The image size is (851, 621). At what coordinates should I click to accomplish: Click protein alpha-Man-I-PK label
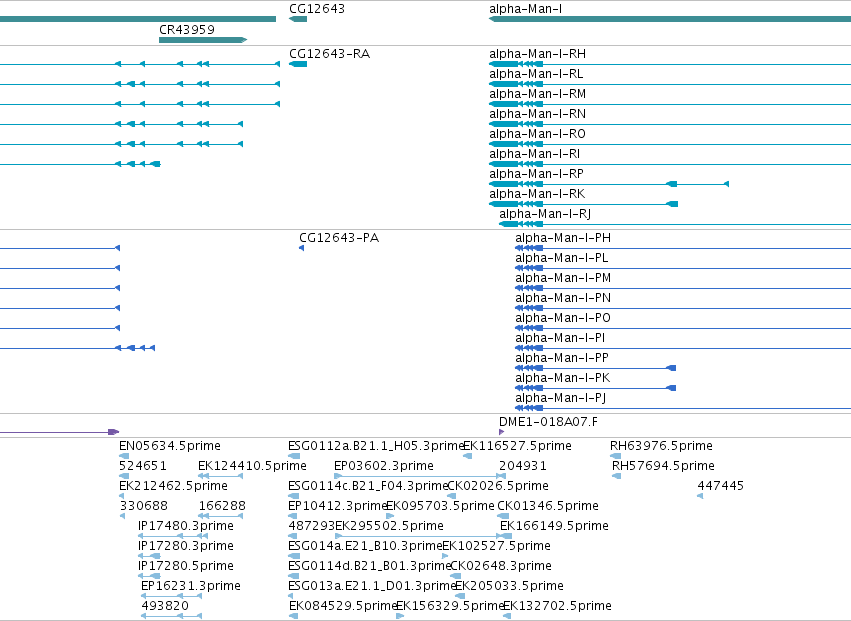(563, 378)
